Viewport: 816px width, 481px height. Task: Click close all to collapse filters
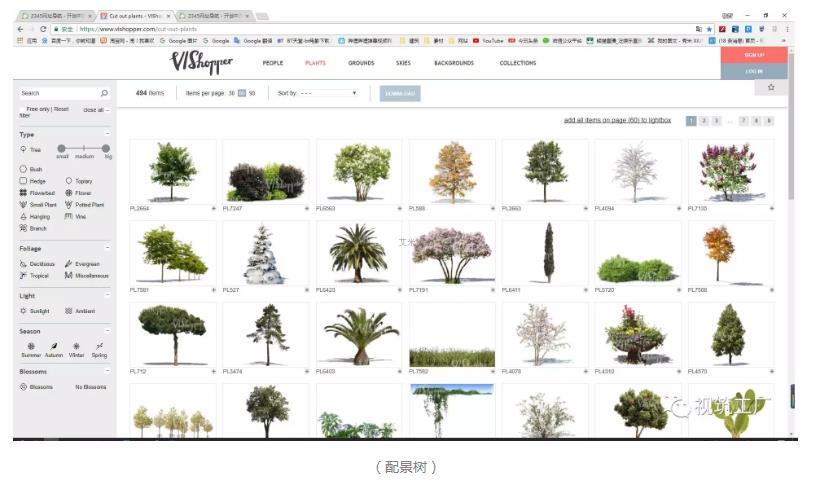pyautogui.click(x=96, y=110)
